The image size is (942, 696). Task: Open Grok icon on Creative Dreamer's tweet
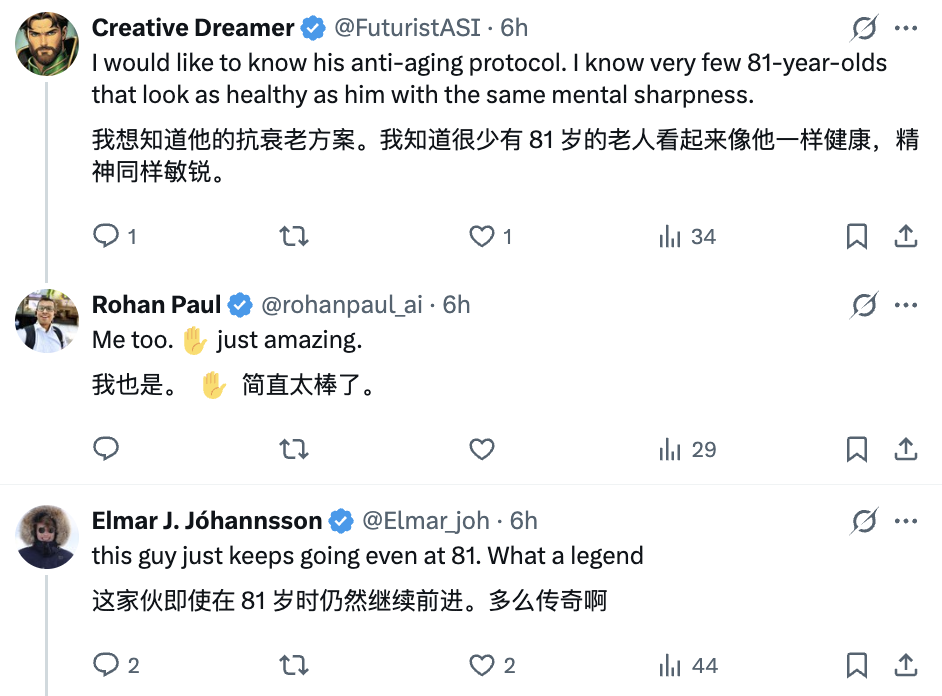864,28
